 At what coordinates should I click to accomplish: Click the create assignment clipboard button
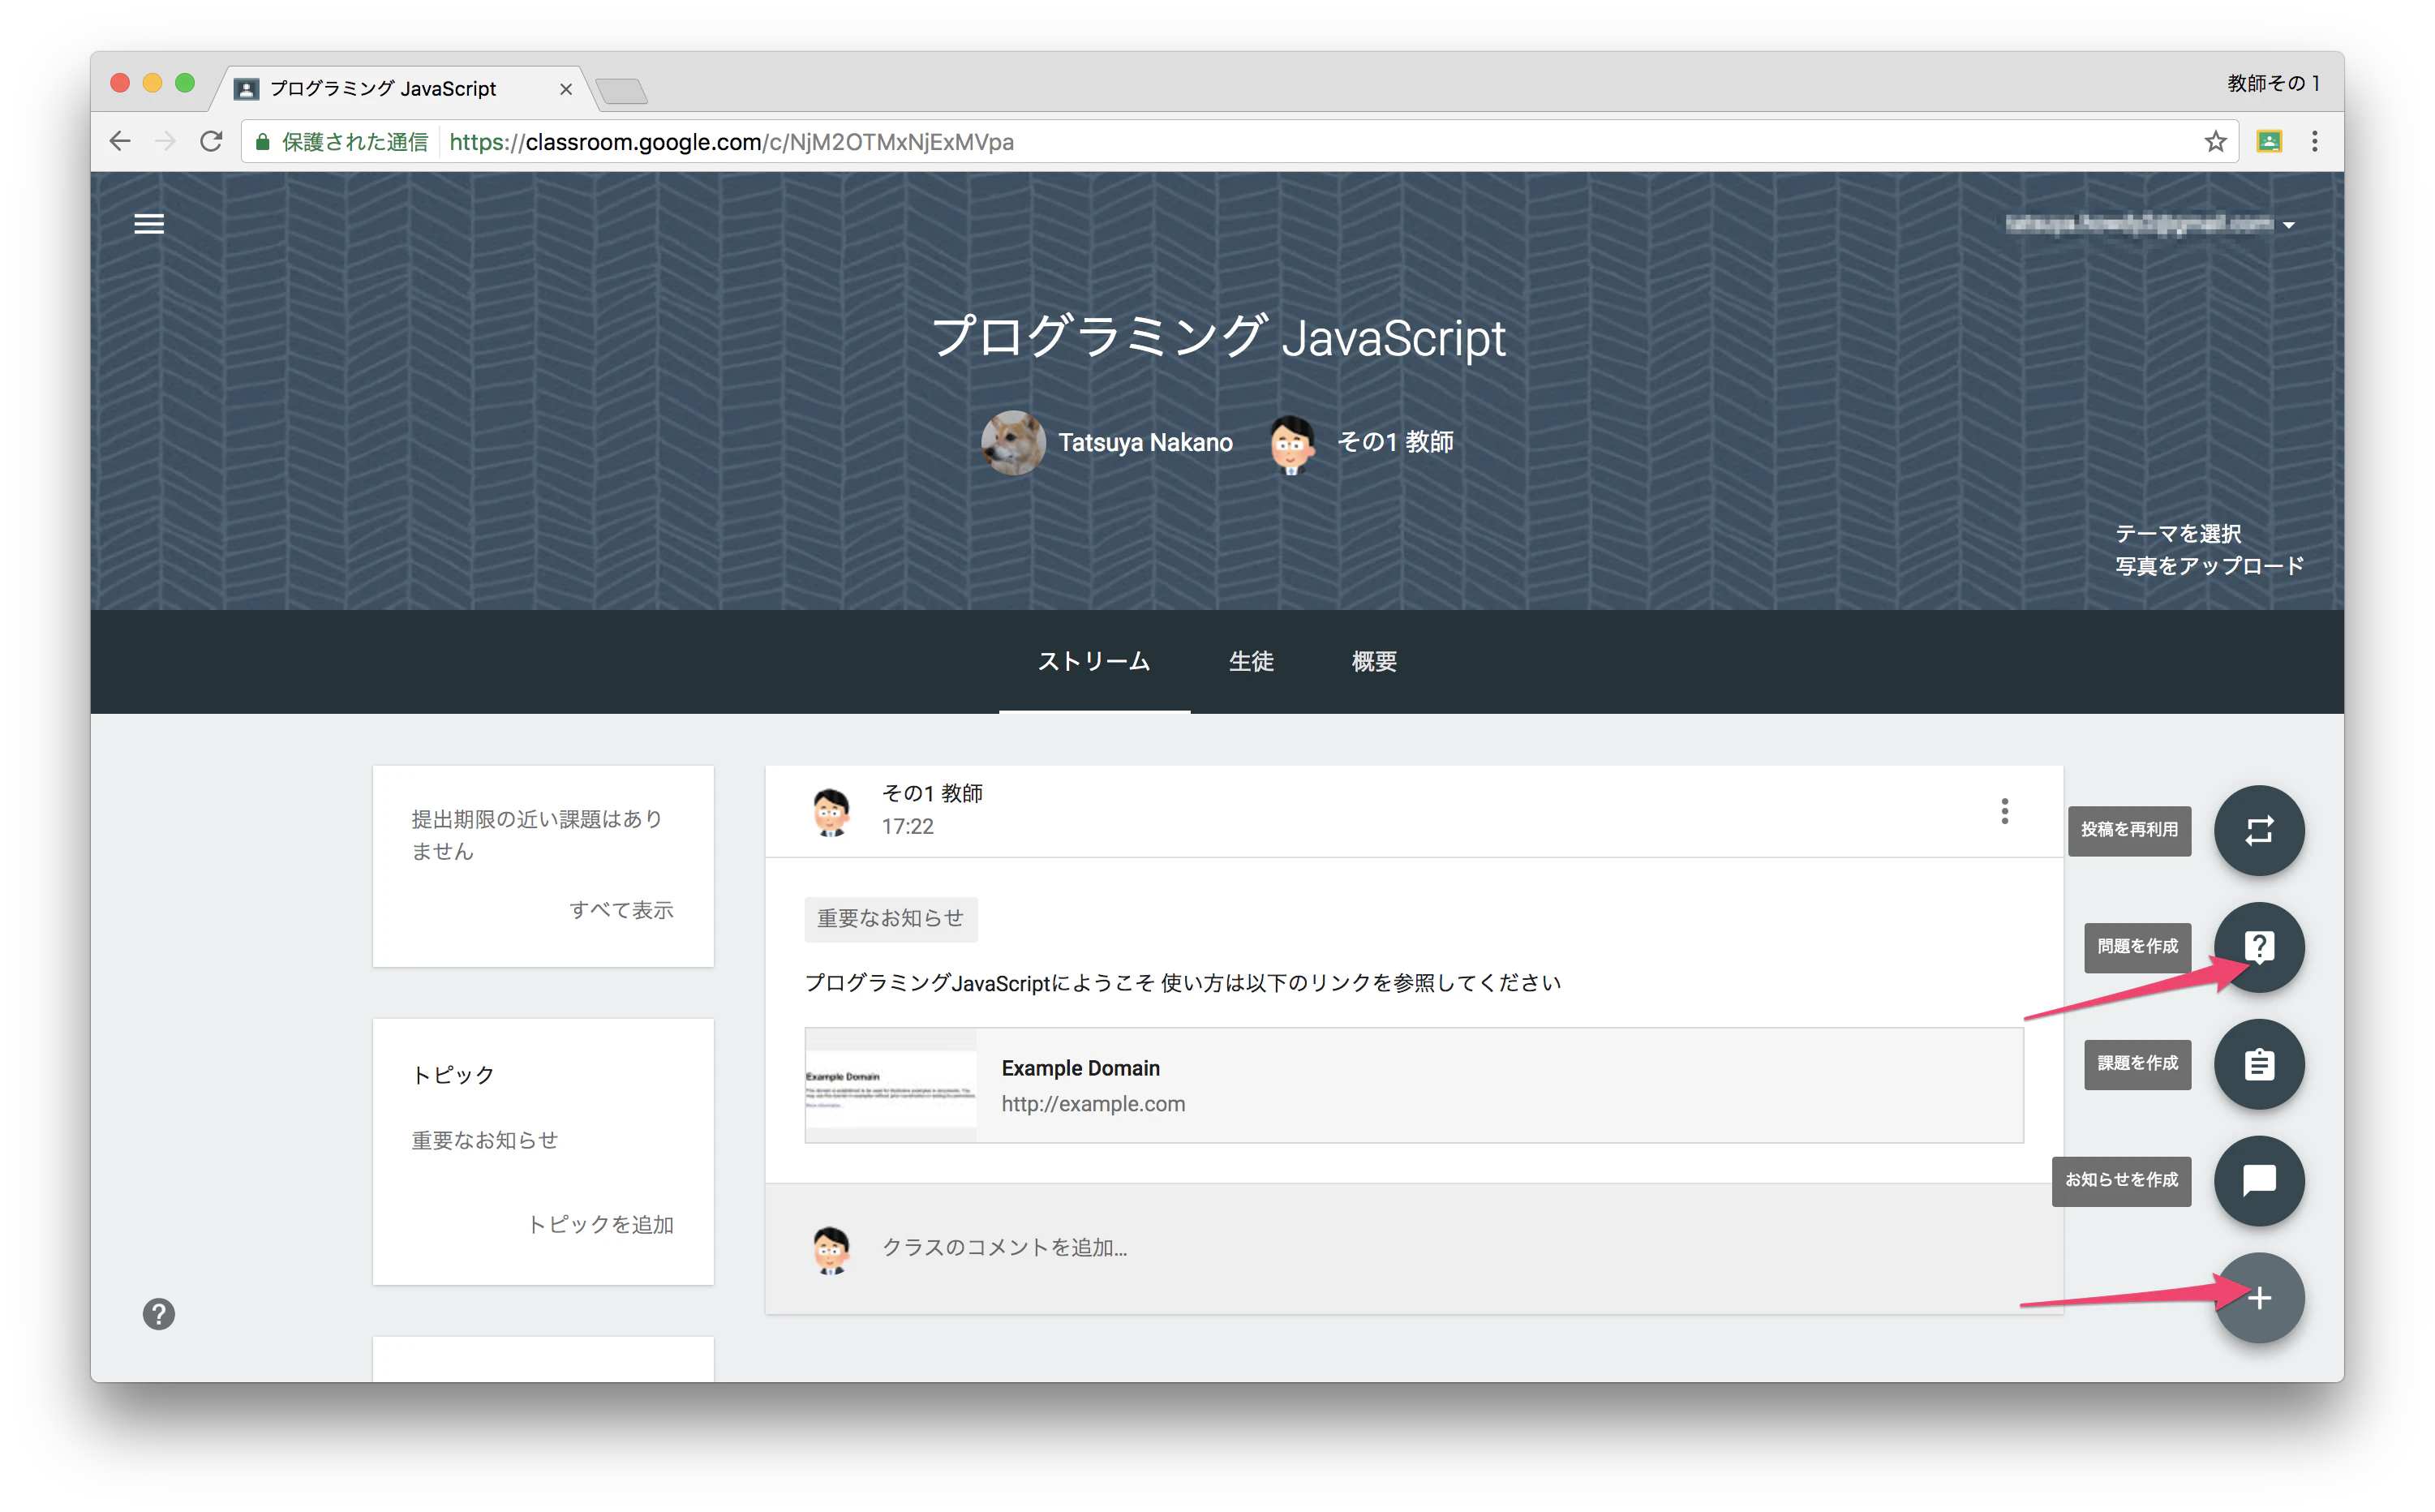pyautogui.click(x=2259, y=1064)
